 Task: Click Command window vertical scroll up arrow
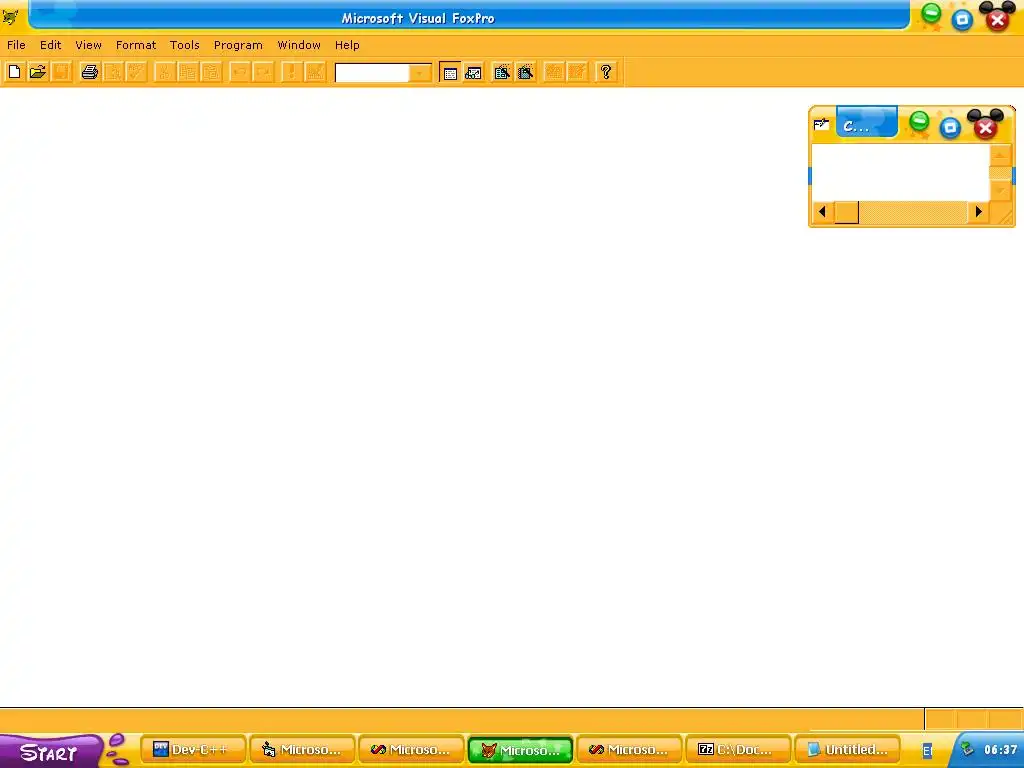pos(1000,154)
